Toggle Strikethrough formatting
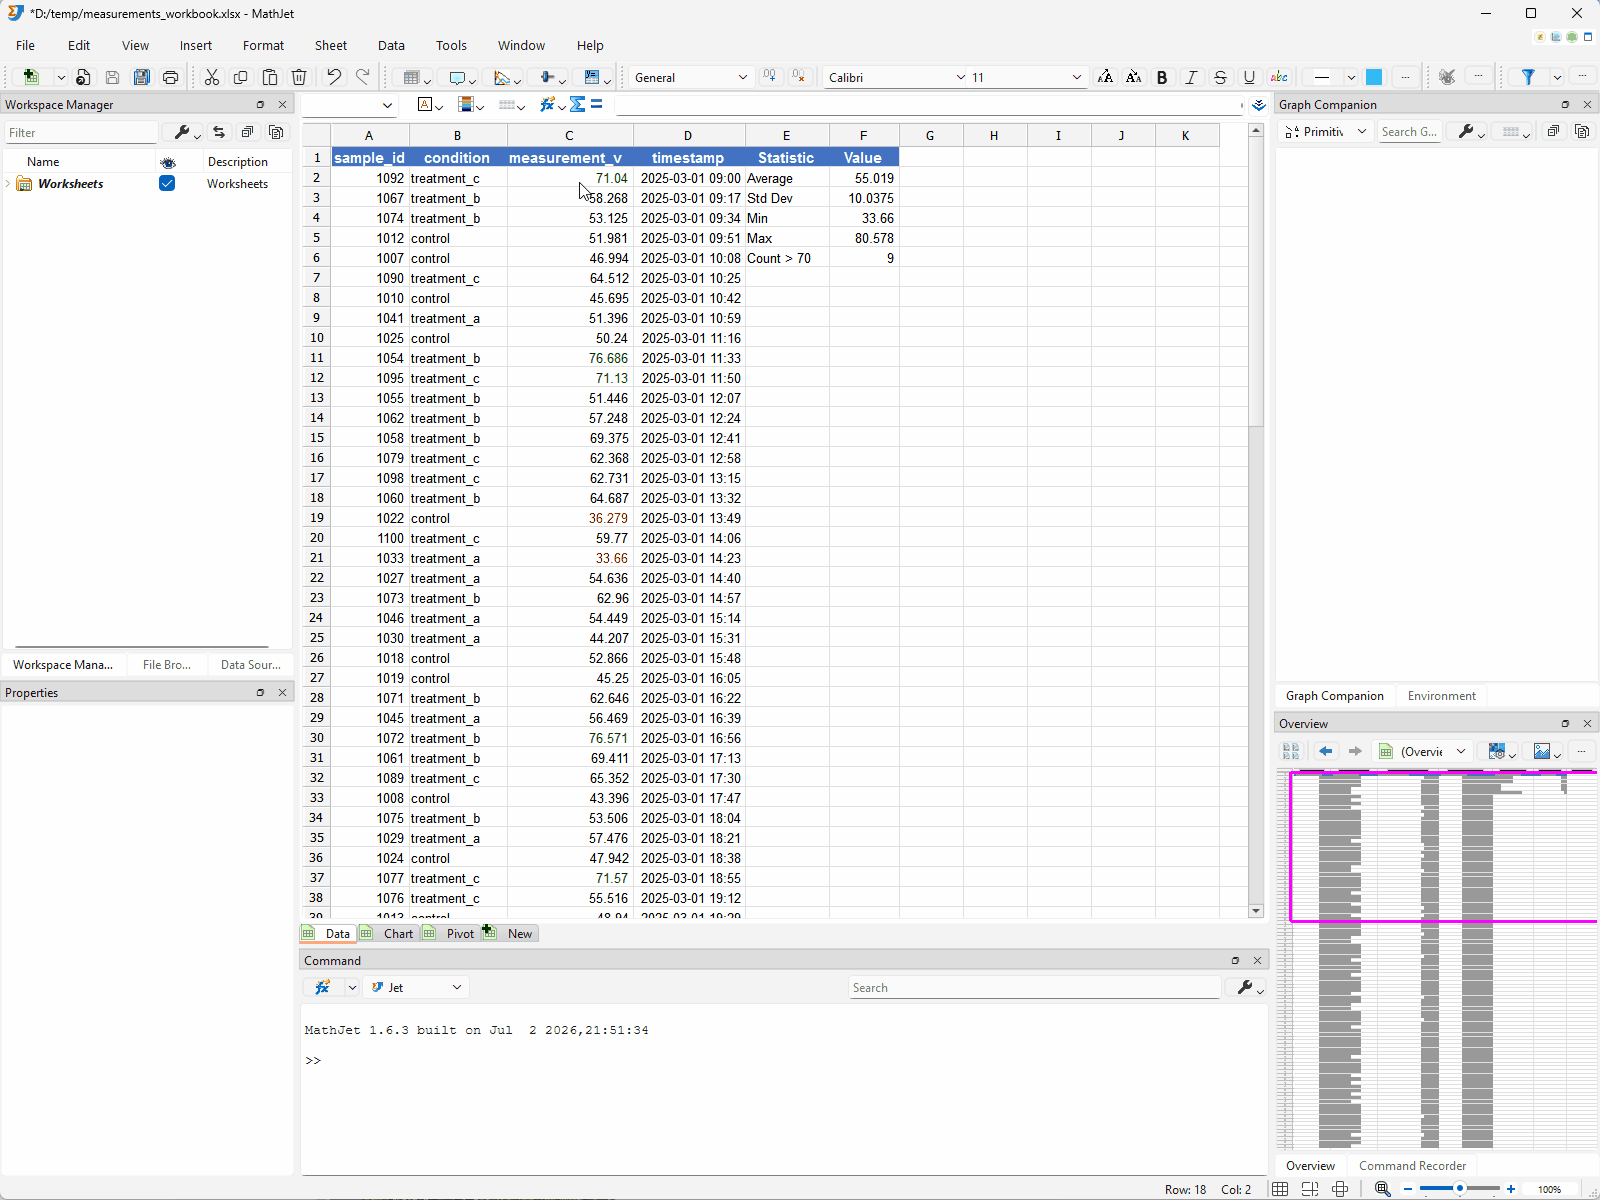The height and width of the screenshot is (1200, 1600). click(x=1220, y=77)
